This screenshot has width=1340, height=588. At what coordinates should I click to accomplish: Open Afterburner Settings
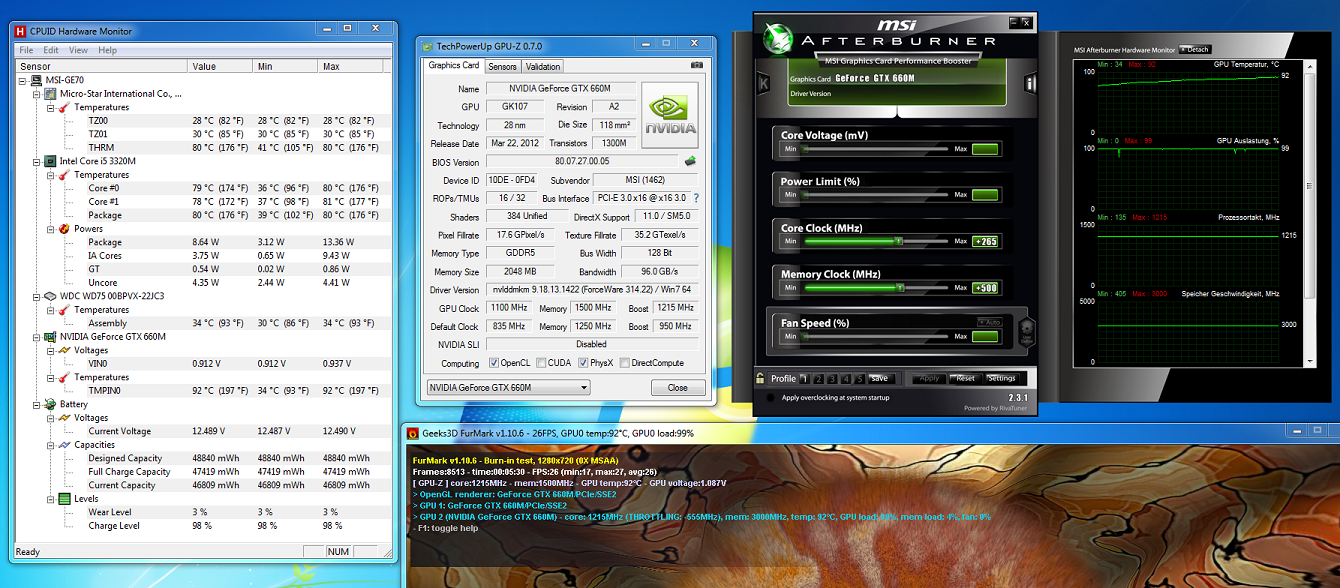(1001, 379)
